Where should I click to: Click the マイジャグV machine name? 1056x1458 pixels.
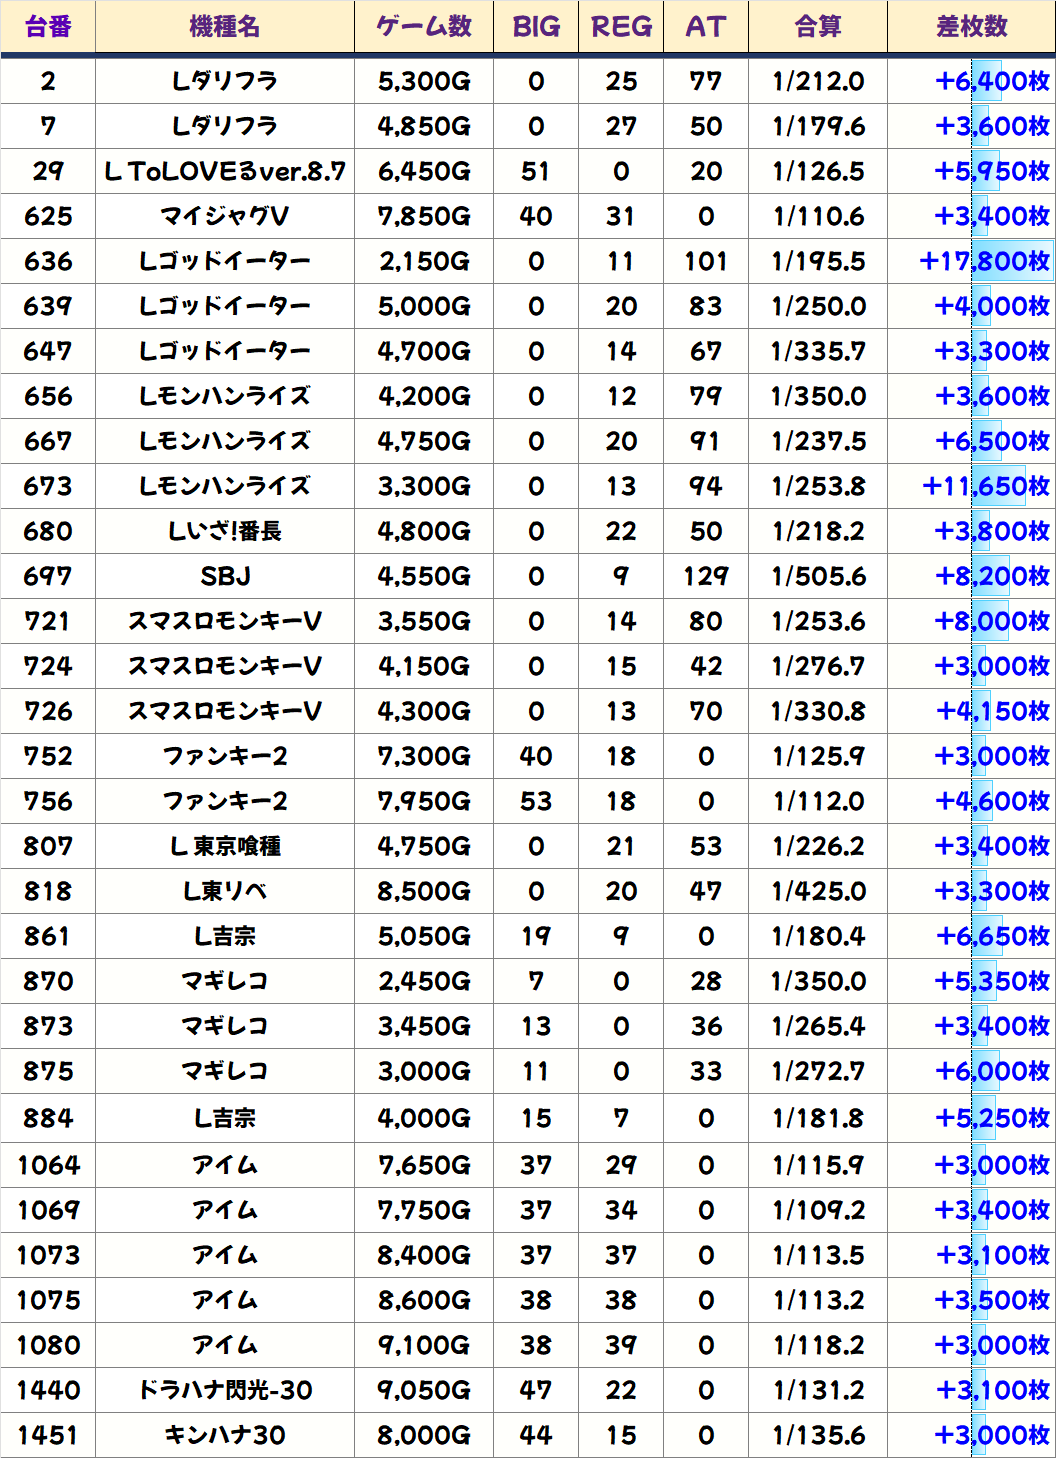click(x=225, y=217)
